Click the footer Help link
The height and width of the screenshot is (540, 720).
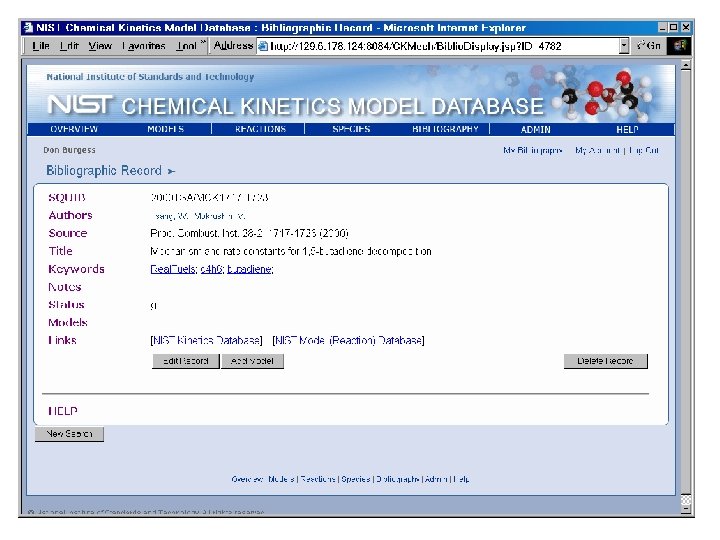461,479
